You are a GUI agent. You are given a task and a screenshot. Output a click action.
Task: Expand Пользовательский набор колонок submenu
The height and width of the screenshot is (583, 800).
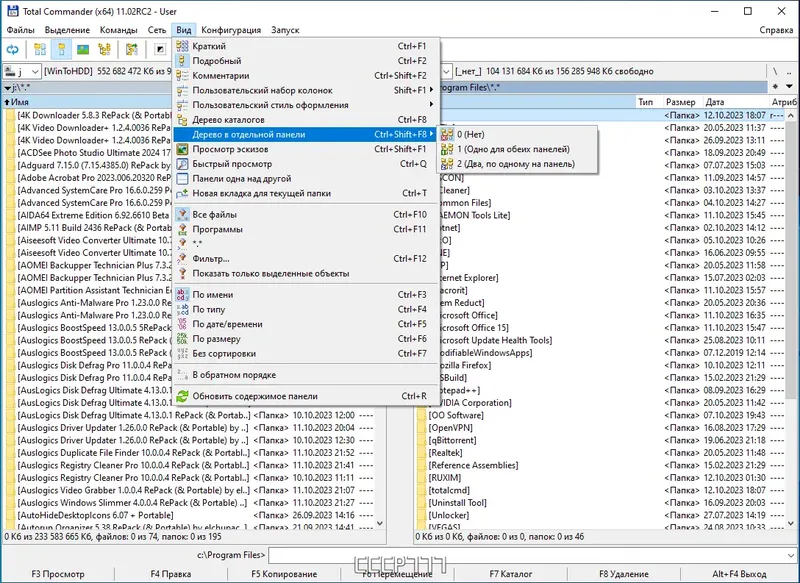click(306, 90)
